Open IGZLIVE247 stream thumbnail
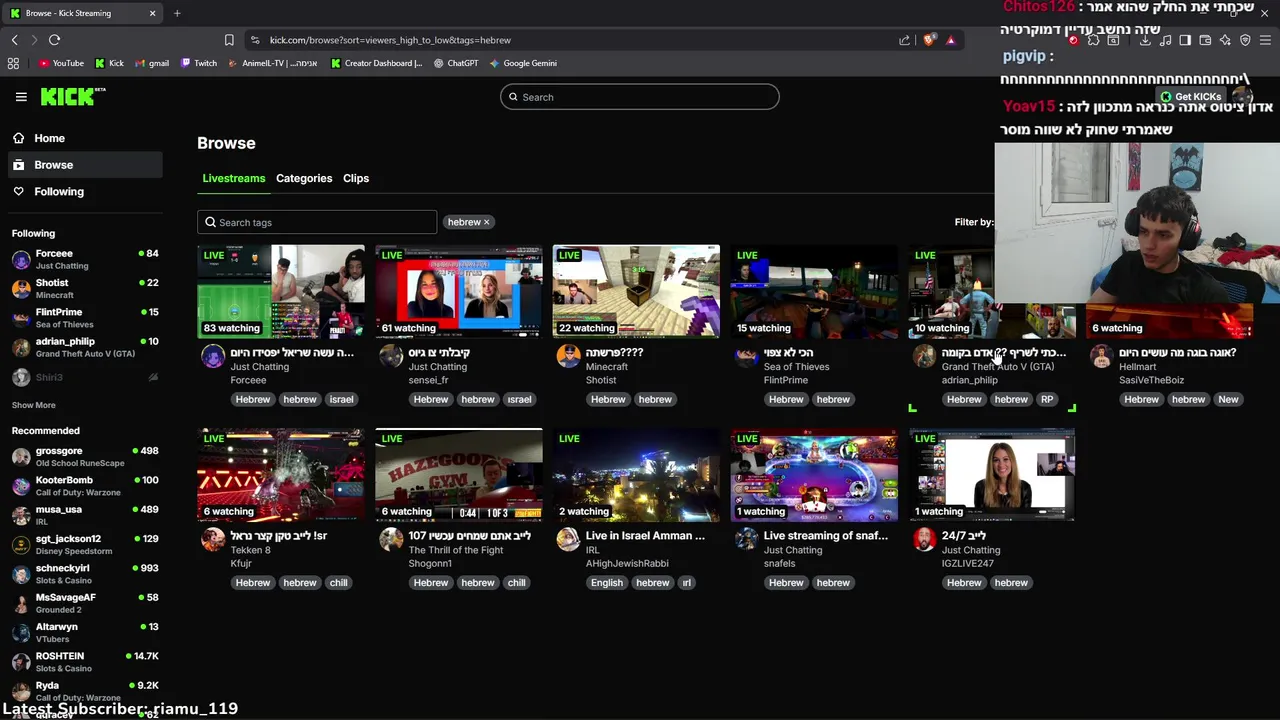 (992, 475)
